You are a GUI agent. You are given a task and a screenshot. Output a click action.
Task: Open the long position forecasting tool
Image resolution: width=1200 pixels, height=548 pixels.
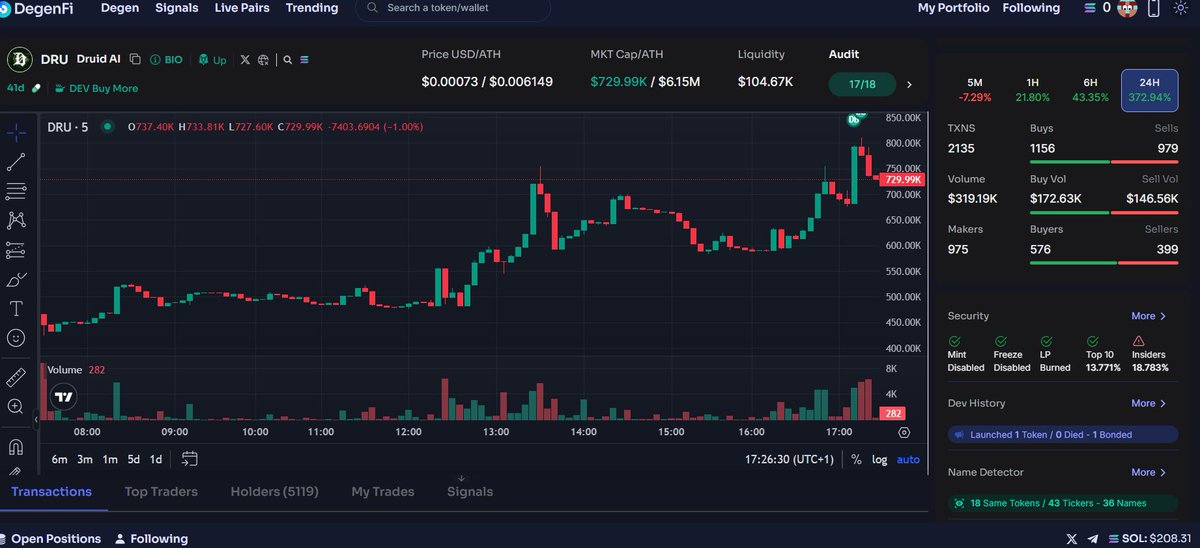16,250
